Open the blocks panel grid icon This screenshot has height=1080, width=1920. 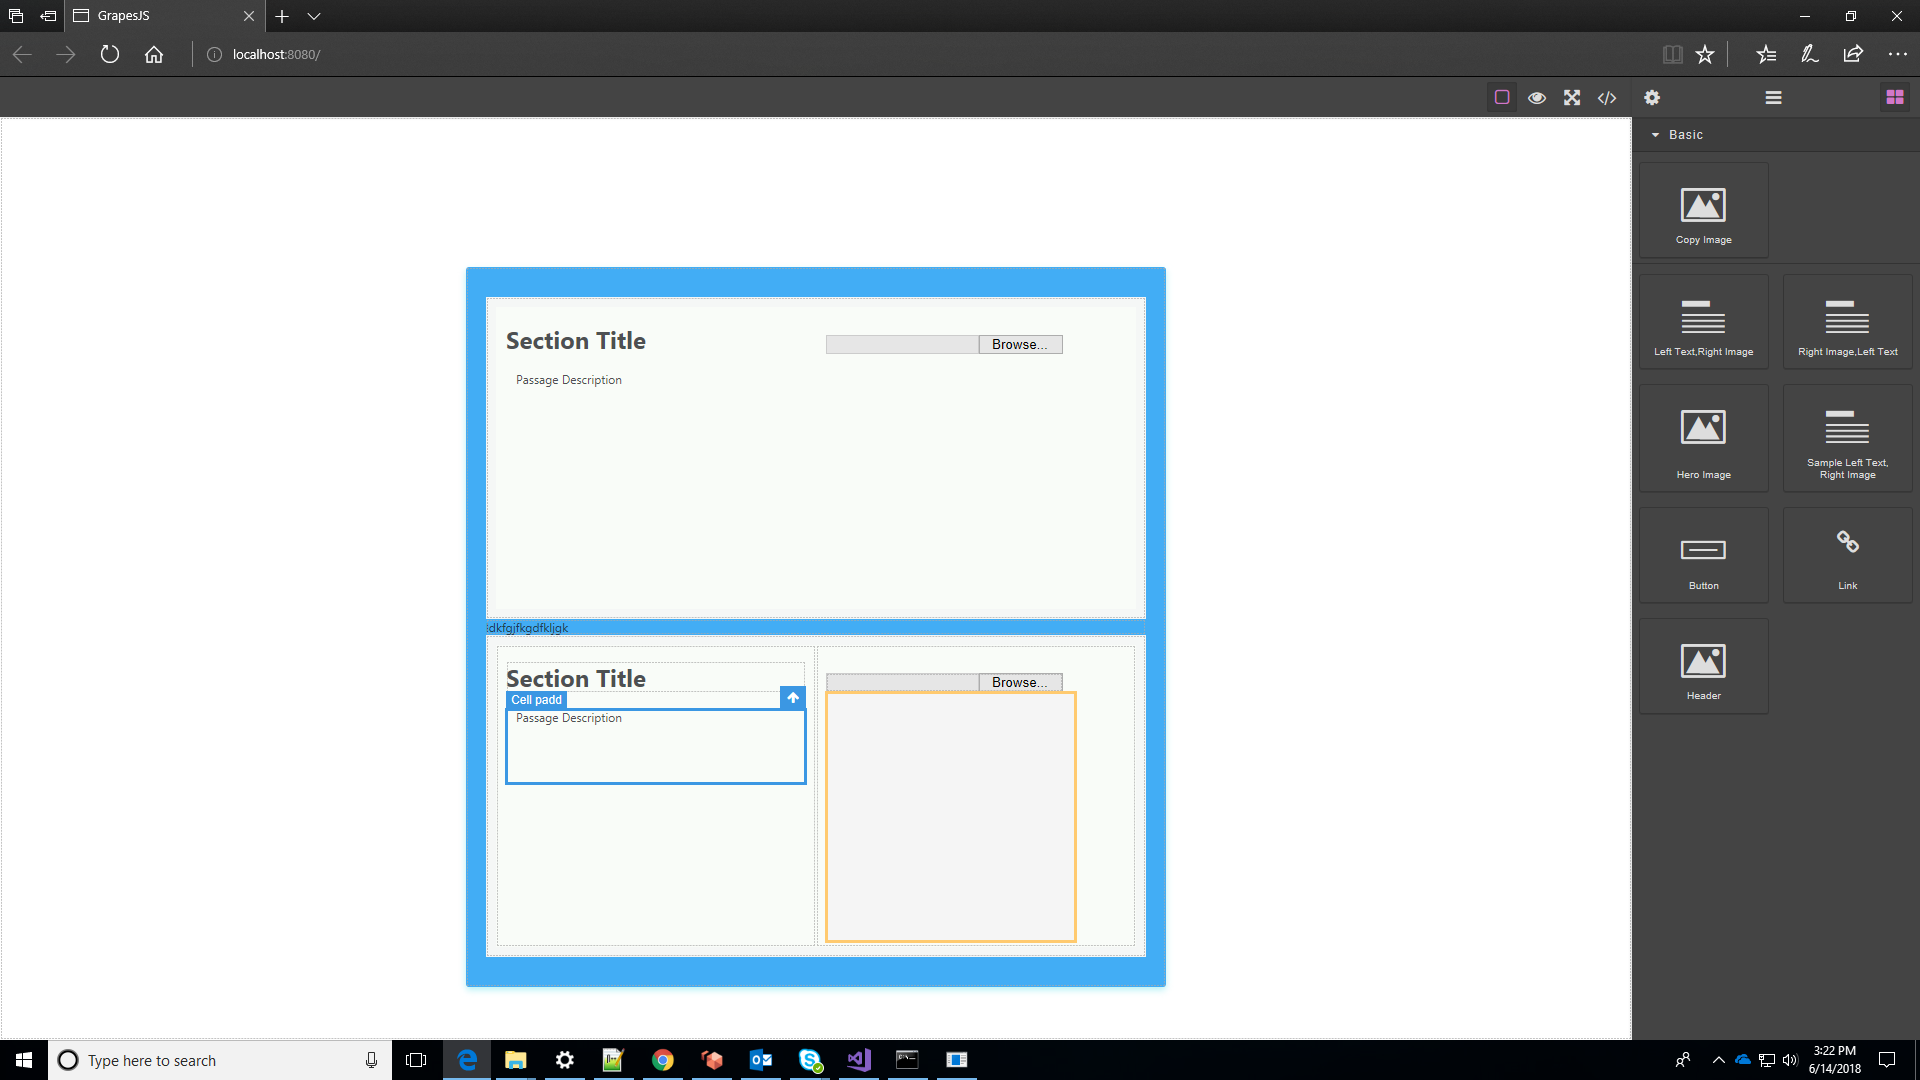(x=1895, y=96)
